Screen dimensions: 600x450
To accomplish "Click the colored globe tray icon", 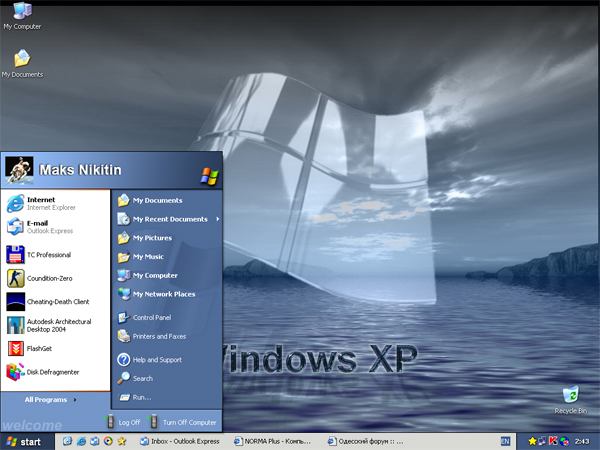I will [564, 441].
